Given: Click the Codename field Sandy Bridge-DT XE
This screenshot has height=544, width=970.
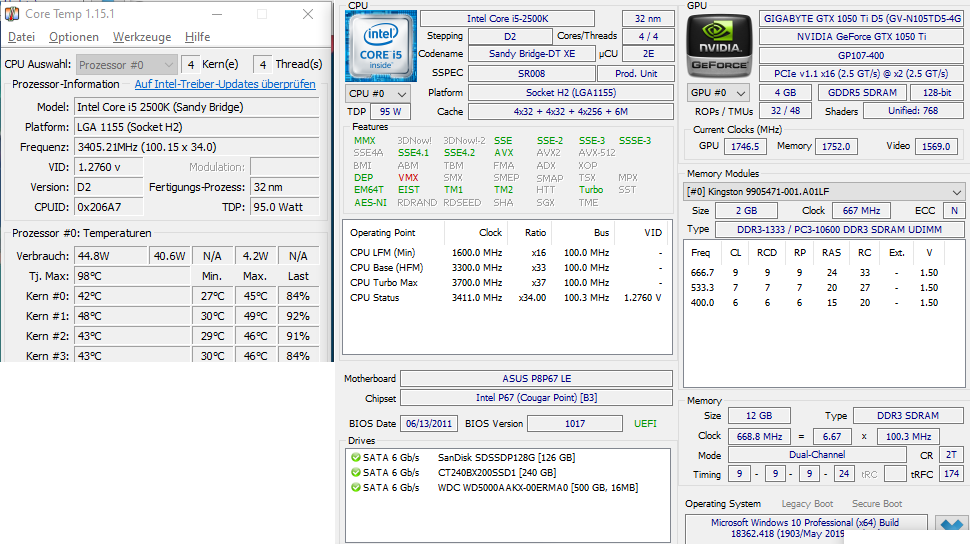Looking at the screenshot, I should [x=532, y=54].
